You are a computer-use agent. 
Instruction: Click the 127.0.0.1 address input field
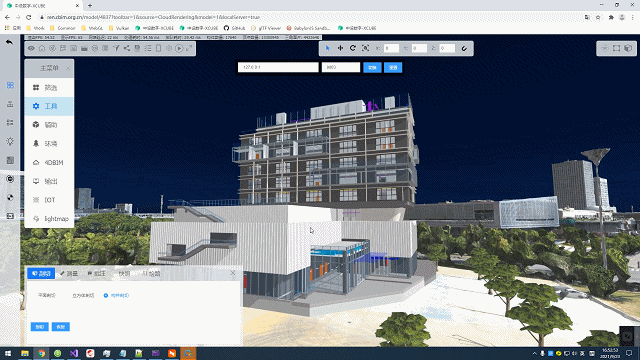(x=278, y=67)
